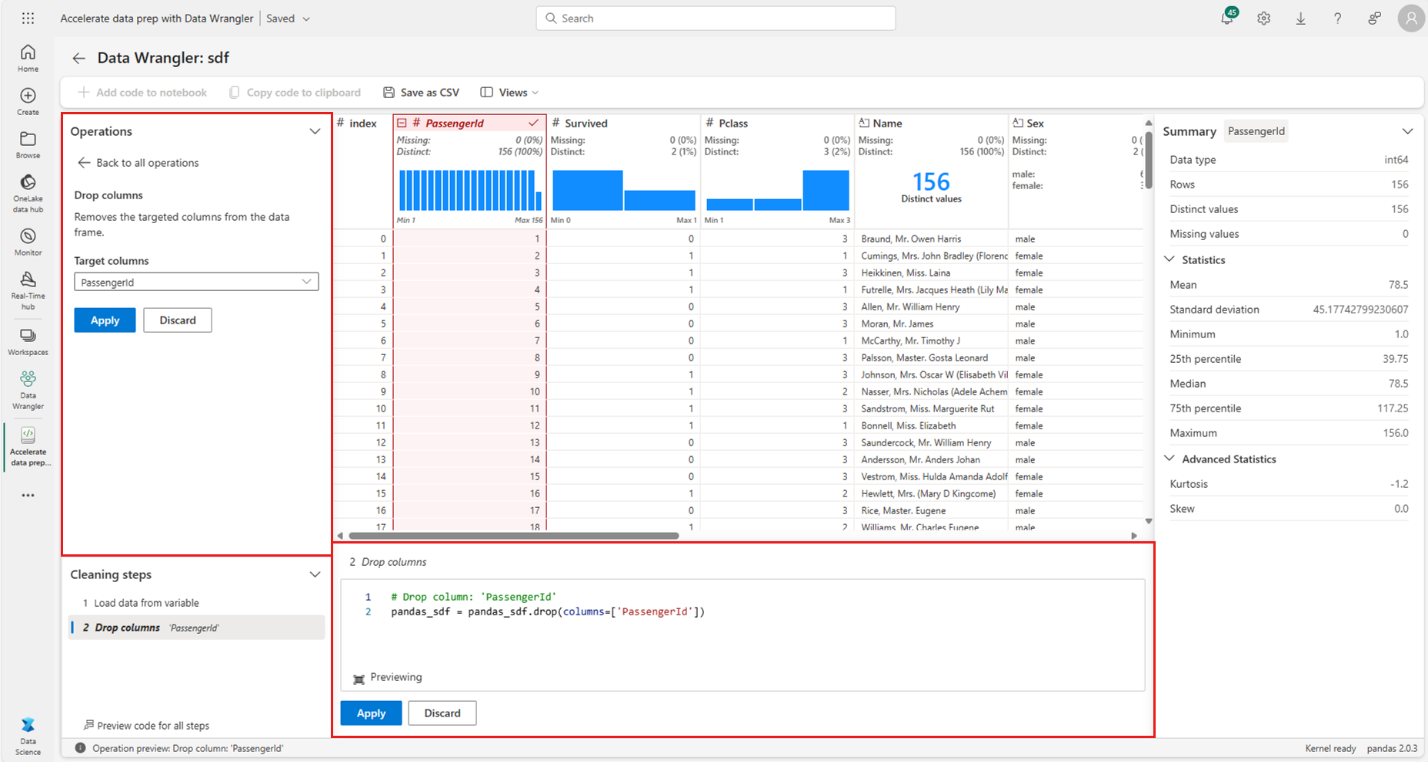Click Preview code for all steps
The height and width of the screenshot is (762, 1428).
pyautogui.click(x=146, y=726)
